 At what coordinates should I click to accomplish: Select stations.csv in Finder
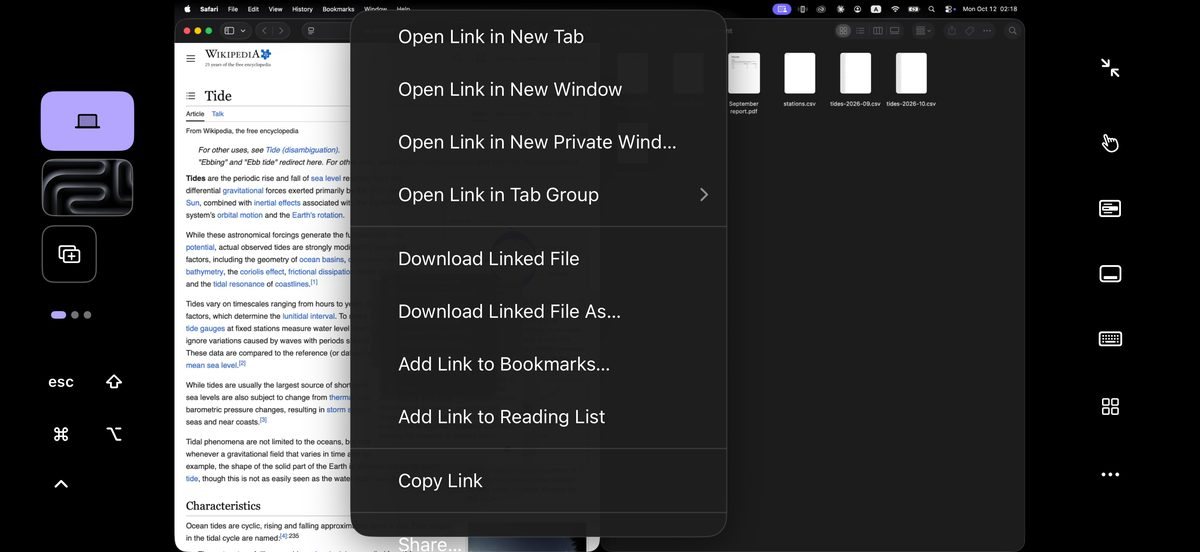click(799, 80)
